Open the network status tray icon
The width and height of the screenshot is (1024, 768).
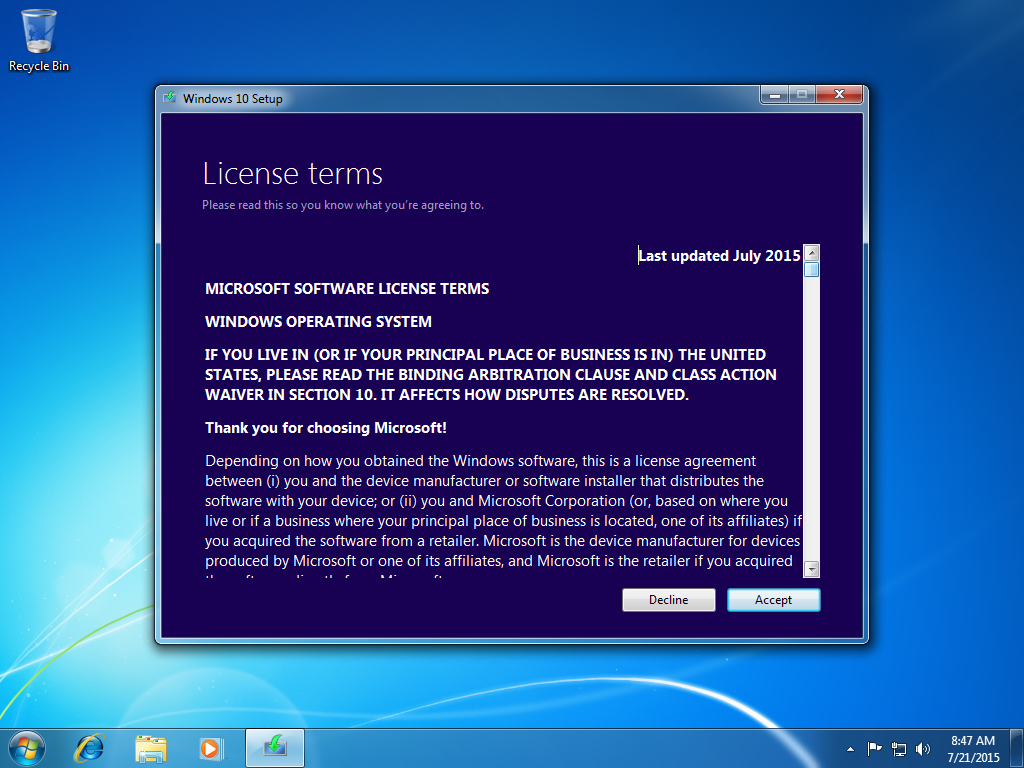(x=899, y=749)
